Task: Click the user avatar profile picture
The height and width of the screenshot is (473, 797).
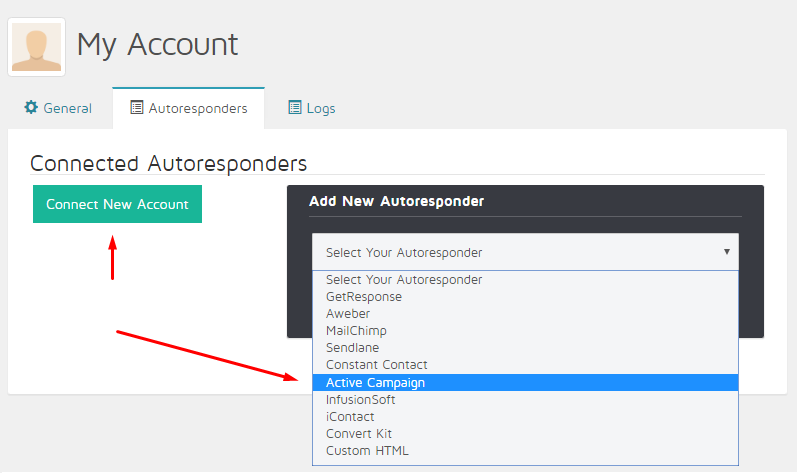Action: (37, 47)
